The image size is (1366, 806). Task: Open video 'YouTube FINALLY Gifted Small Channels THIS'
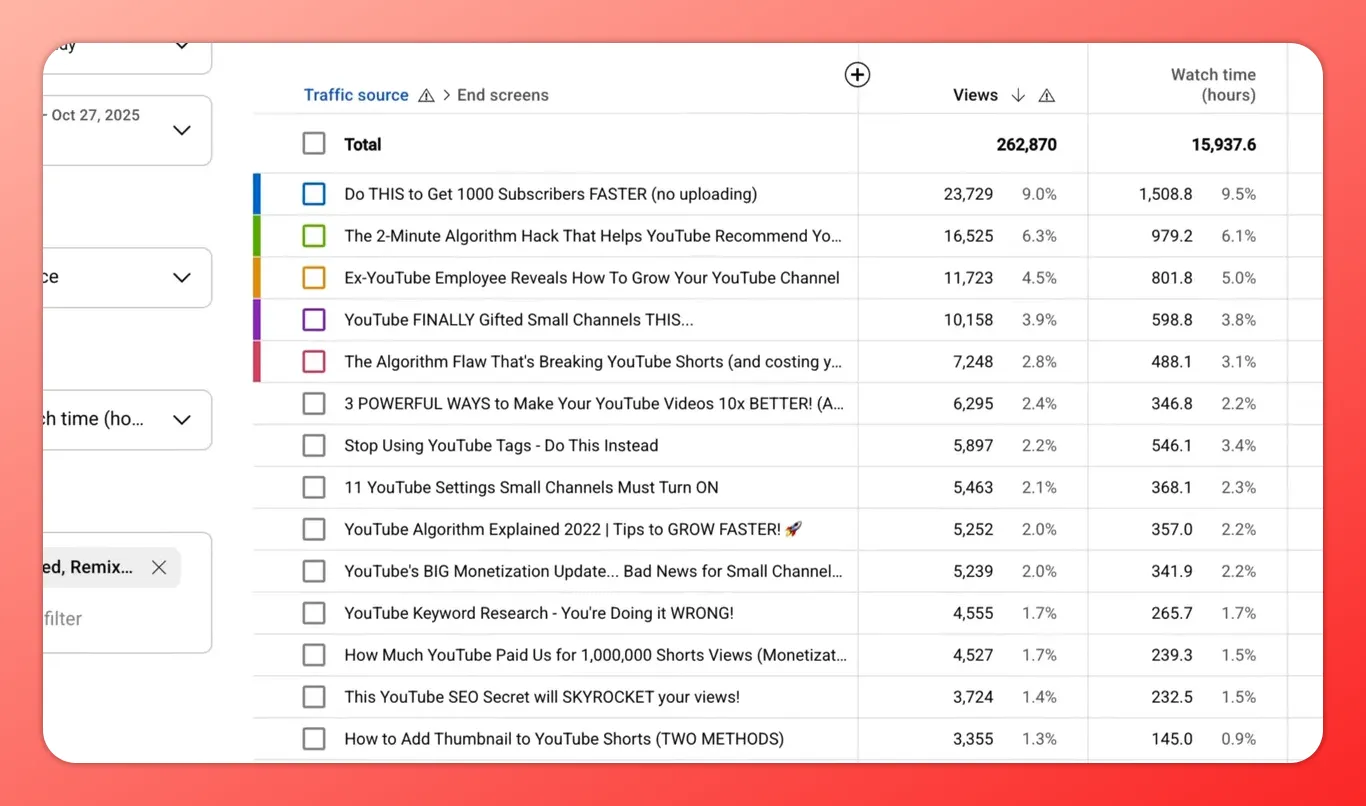click(519, 320)
